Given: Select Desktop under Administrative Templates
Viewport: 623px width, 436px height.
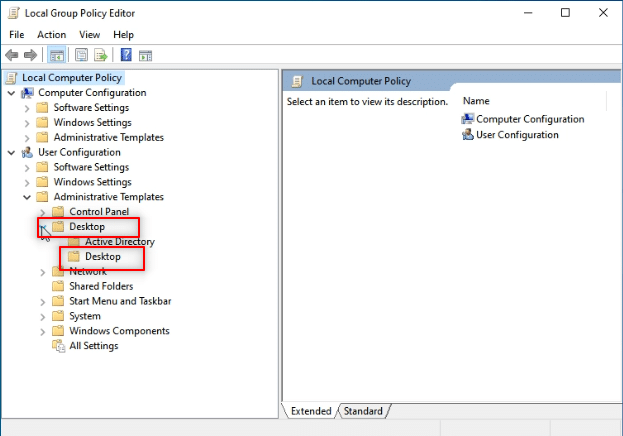Looking at the screenshot, I should [x=87, y=227].
